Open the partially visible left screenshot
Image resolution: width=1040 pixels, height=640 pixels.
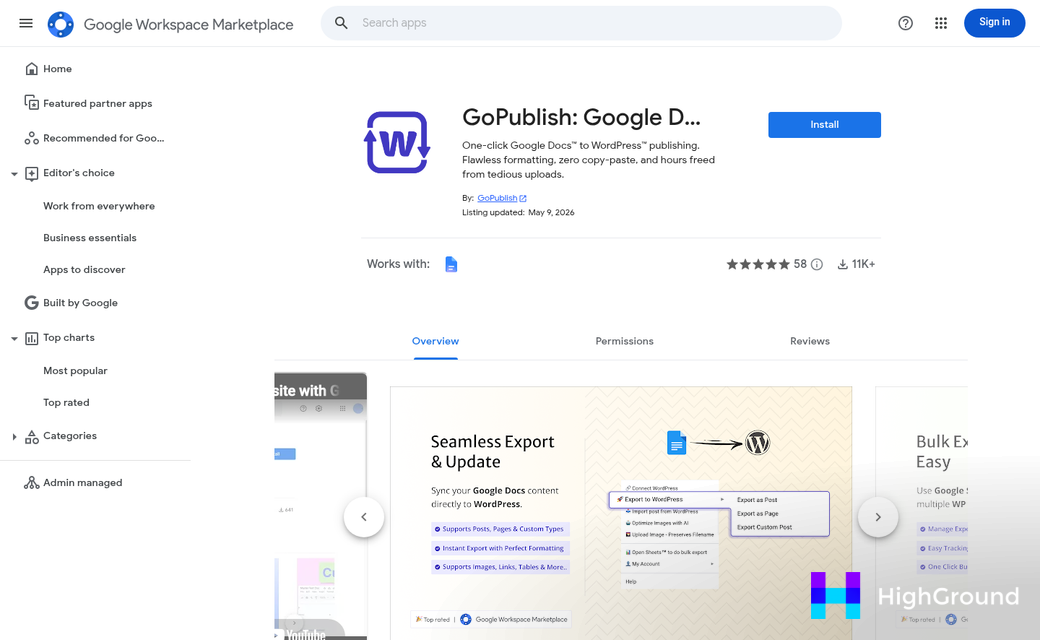click(320, 506)
